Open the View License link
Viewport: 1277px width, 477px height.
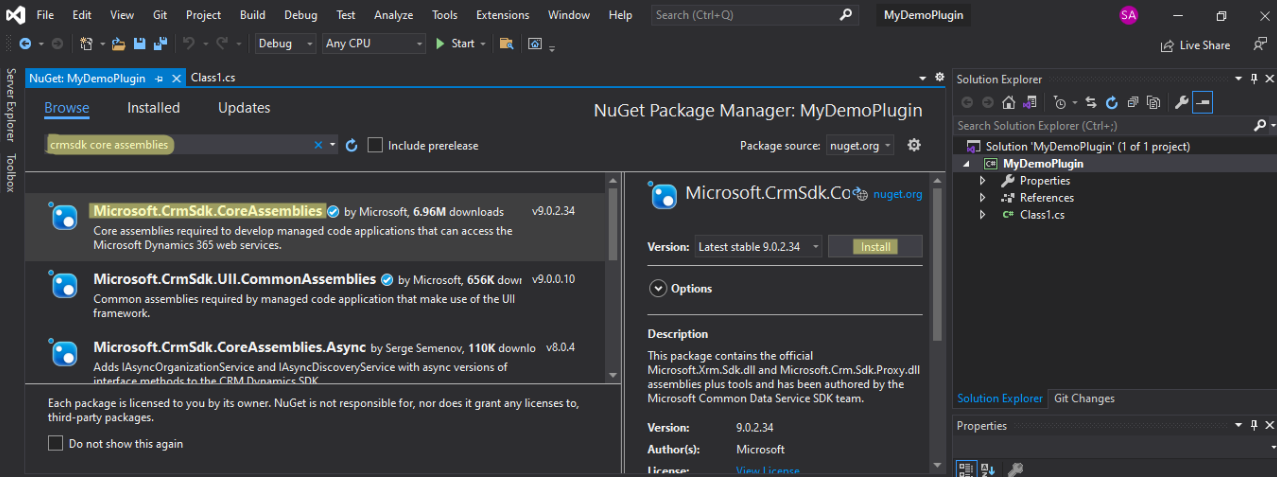pyautogui.click(x=767, y=471)
